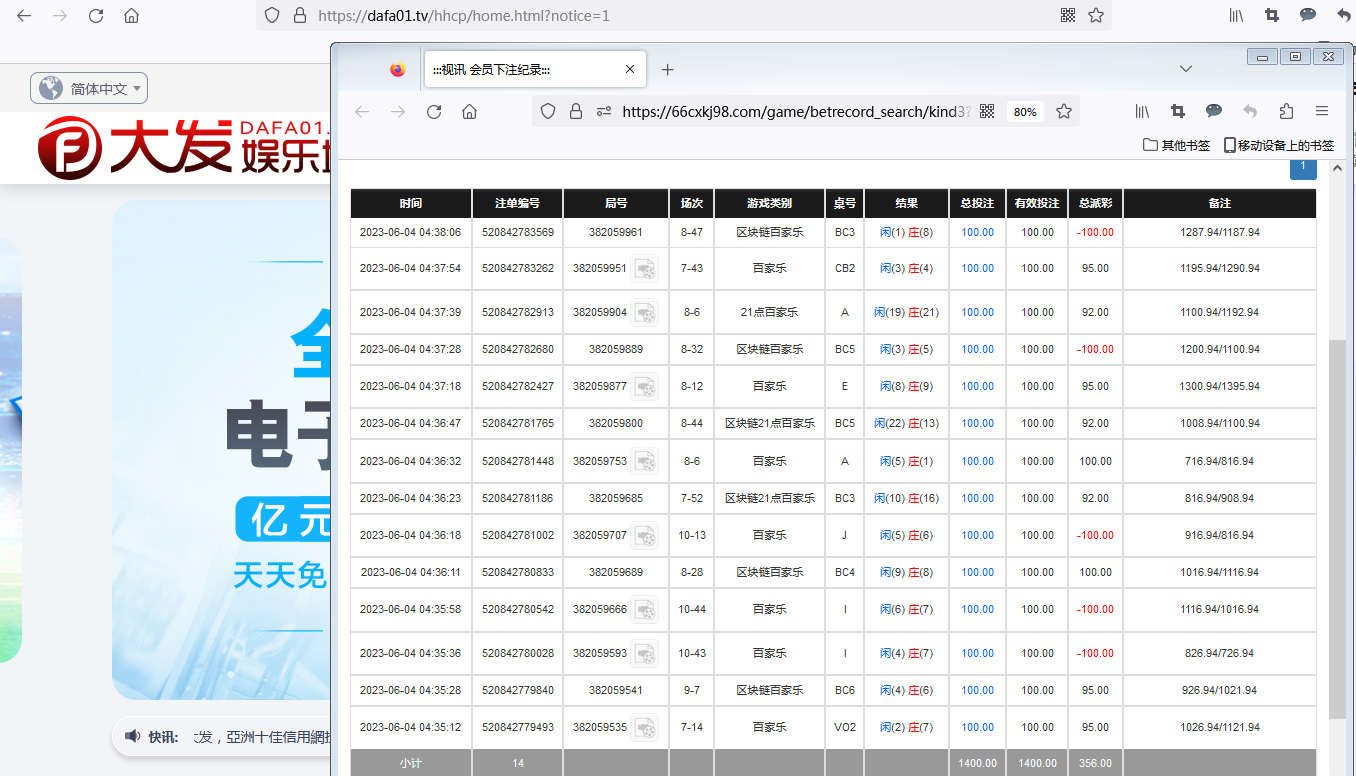Click the screenshot crop icon in the back window toolbar

click(1272, 16)
